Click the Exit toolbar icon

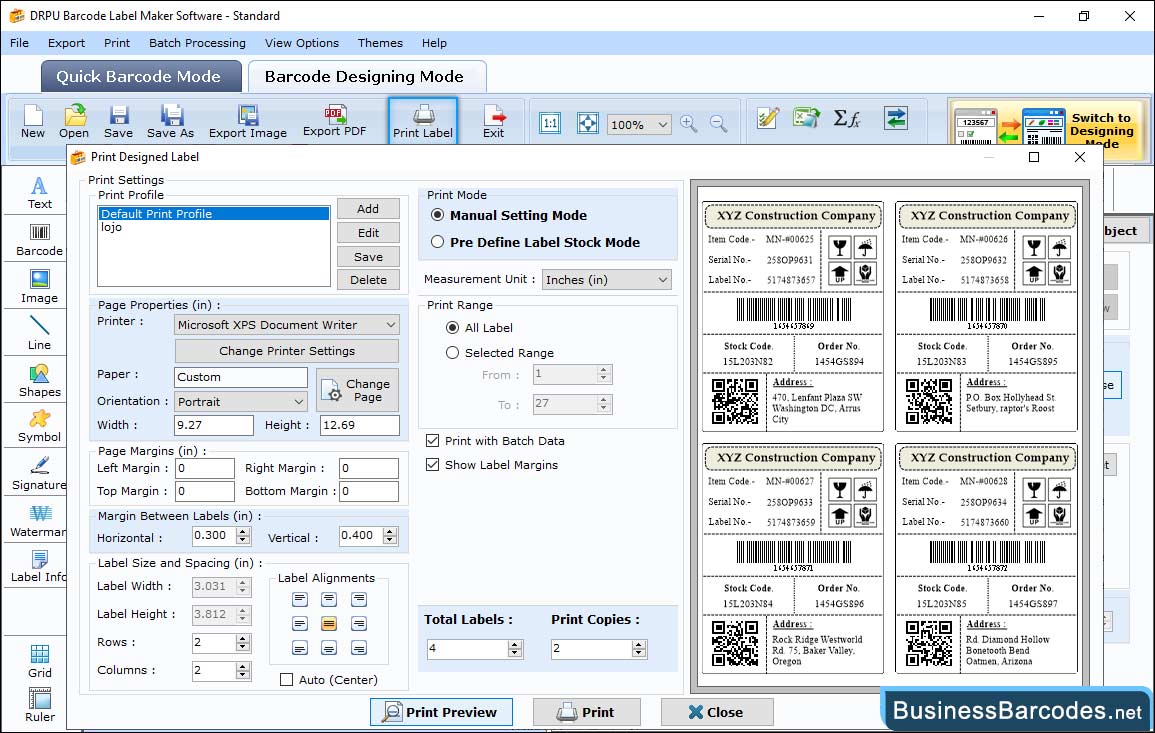(x=494, y=122)
